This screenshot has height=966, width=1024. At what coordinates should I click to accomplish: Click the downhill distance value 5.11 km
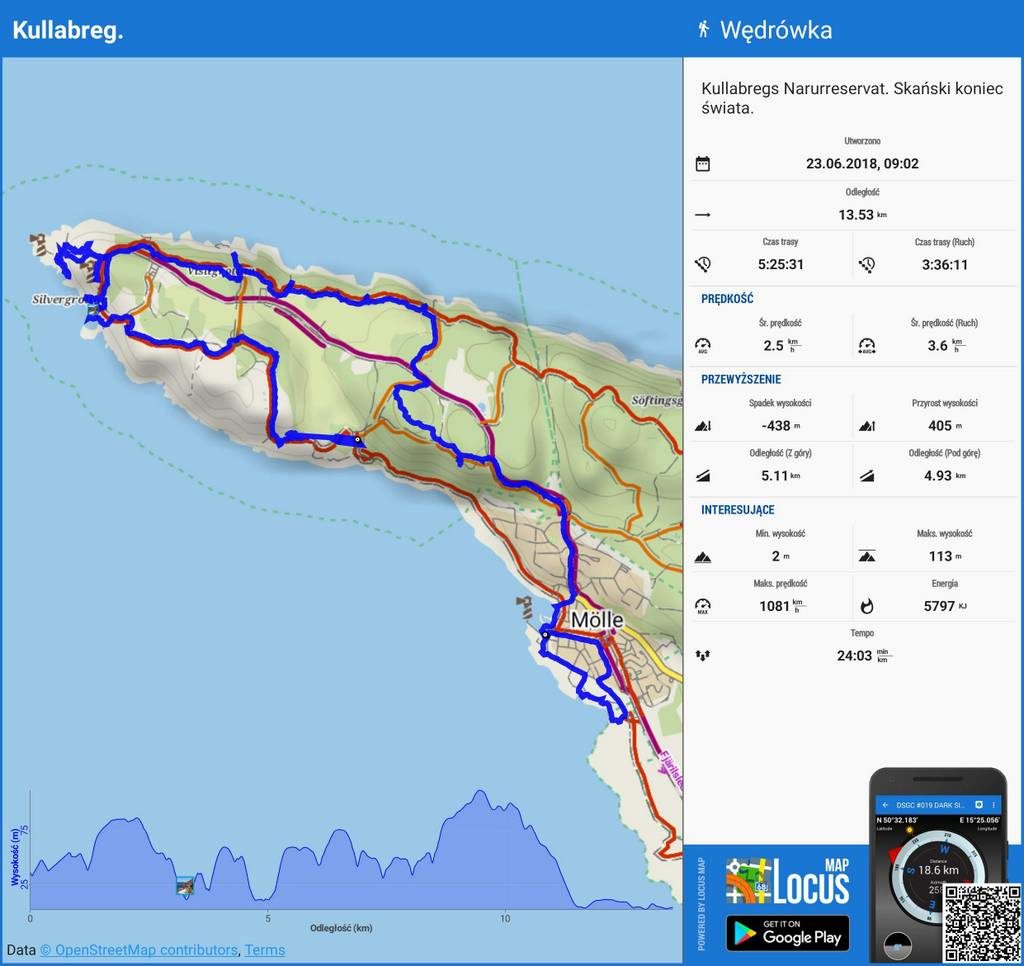(780, 475)
